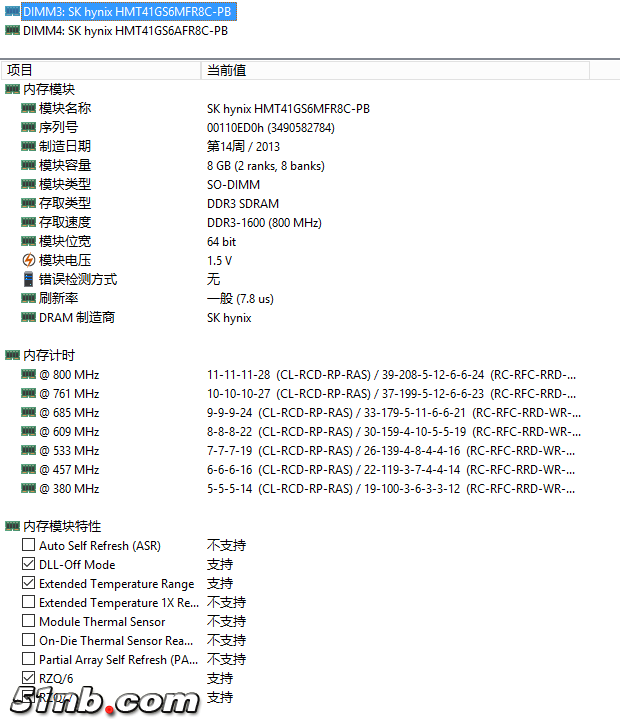The height and width of the screenshot is (724, 620).
Task: Select DIMM4 SK hynix HMT41GS6AFR8C-PB entry
Action: [x=125, y=31]
